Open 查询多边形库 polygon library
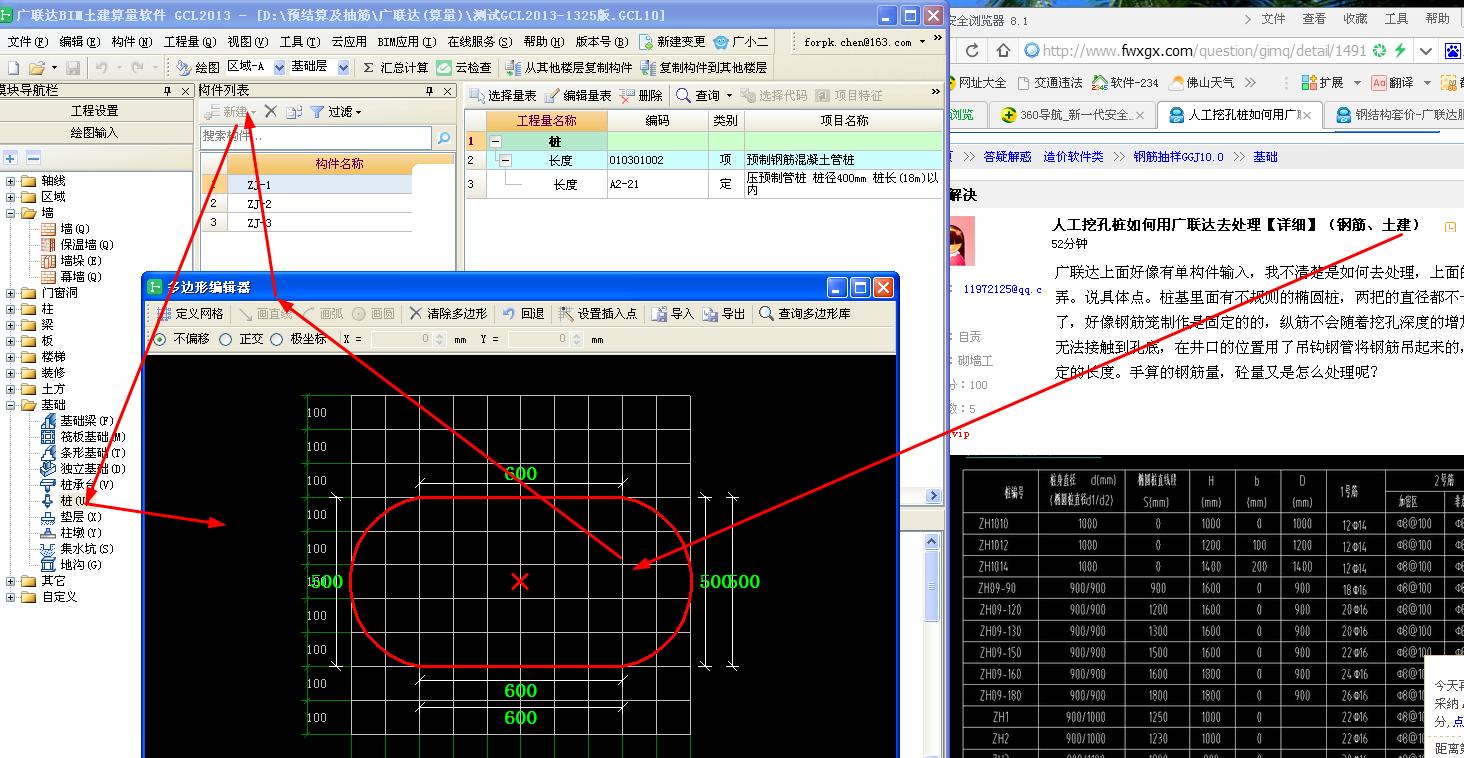 (x=805, y=313)
